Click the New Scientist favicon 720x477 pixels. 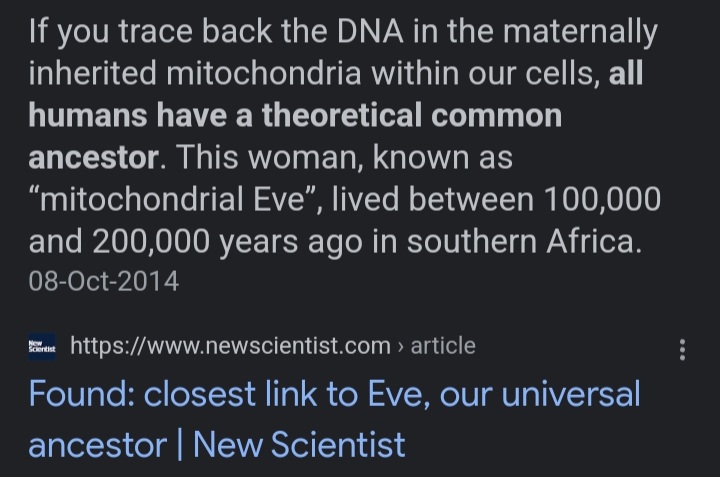coord(42,347)
